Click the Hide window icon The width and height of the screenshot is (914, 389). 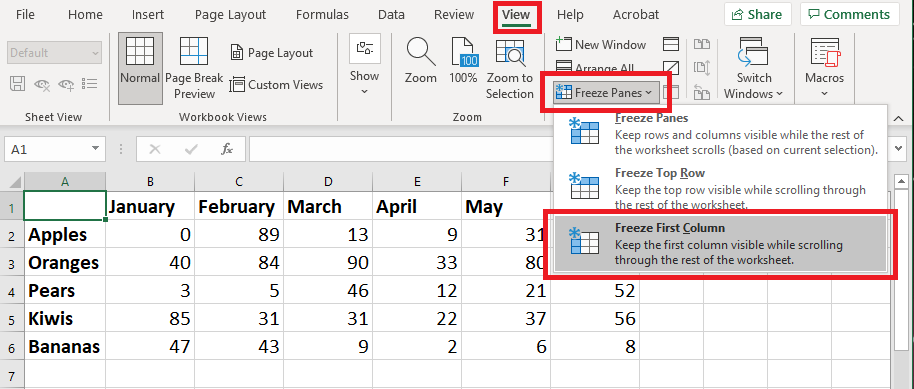click(x=672, y=67)
